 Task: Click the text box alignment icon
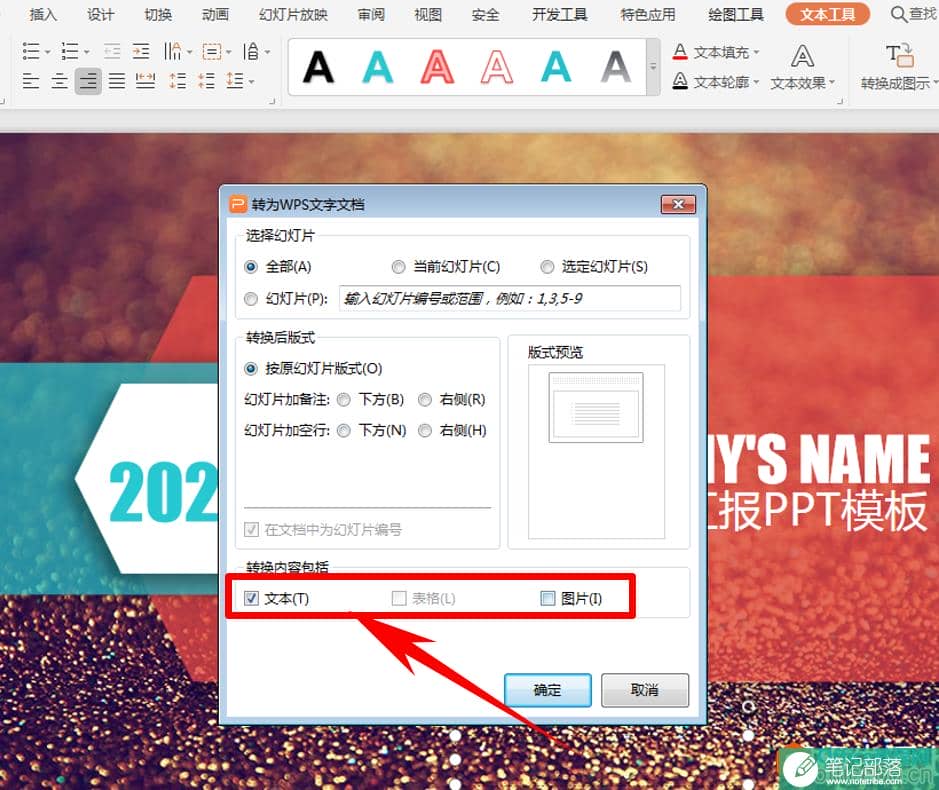[x=211, y=52]
